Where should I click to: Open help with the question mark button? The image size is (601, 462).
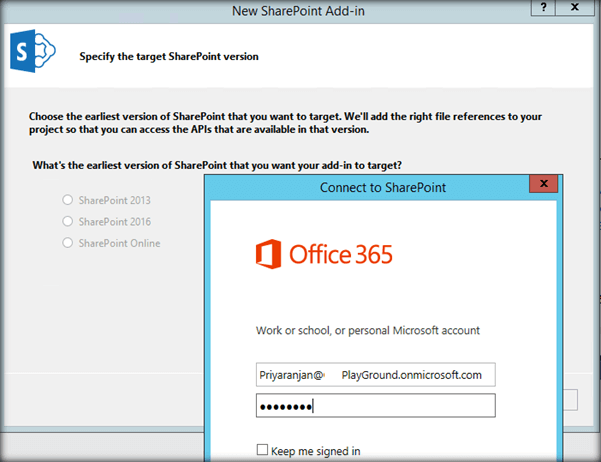point(545,9)
